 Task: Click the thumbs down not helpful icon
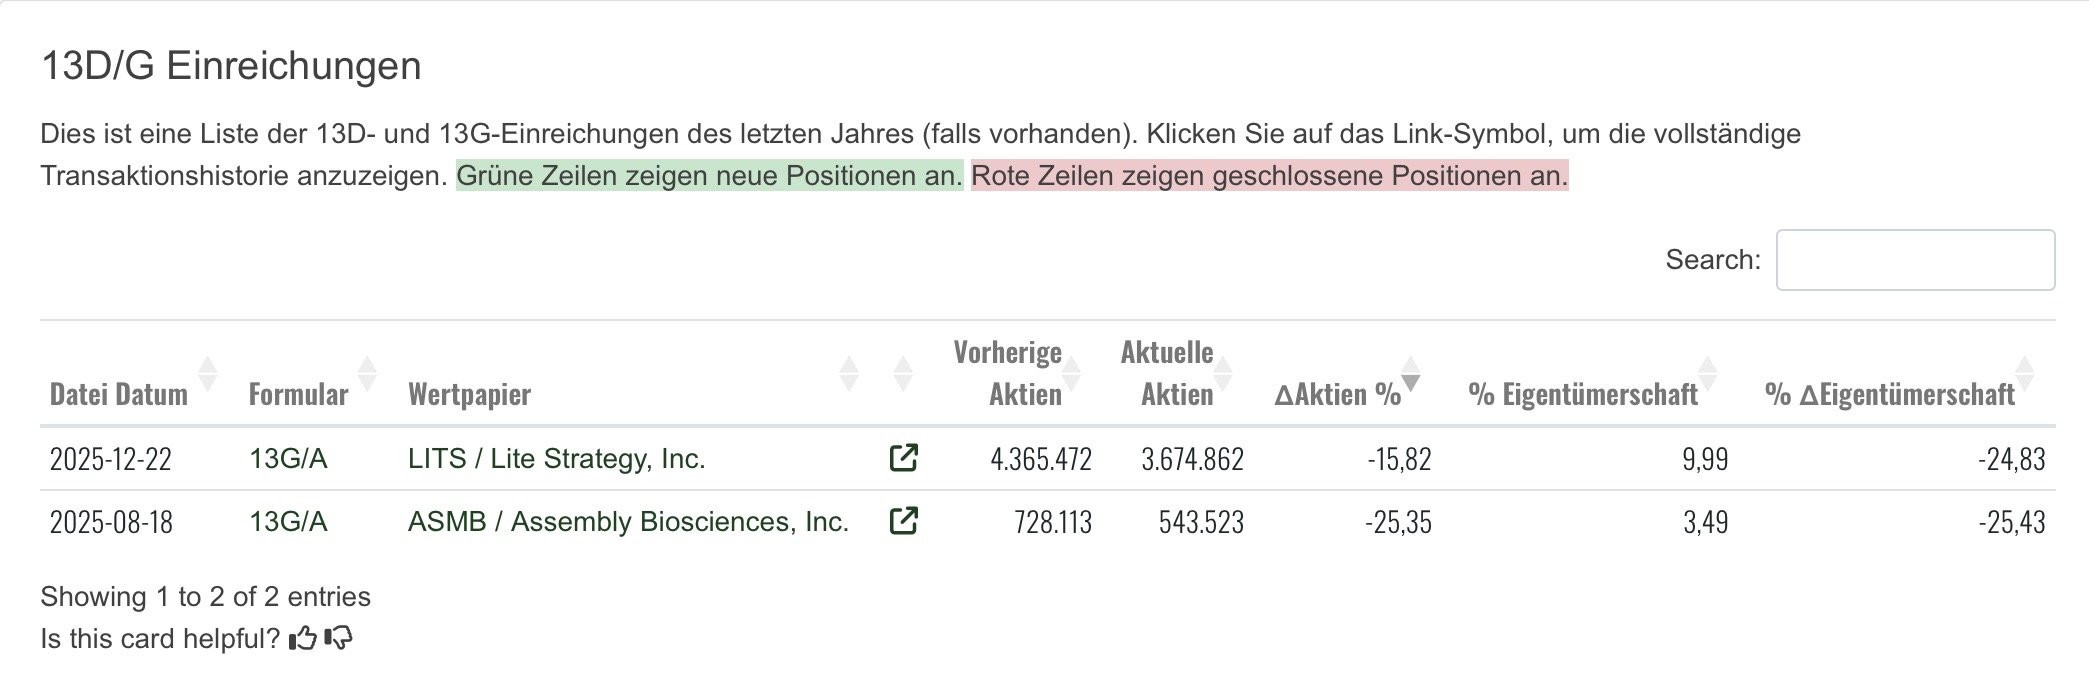[x=339, y=638]
